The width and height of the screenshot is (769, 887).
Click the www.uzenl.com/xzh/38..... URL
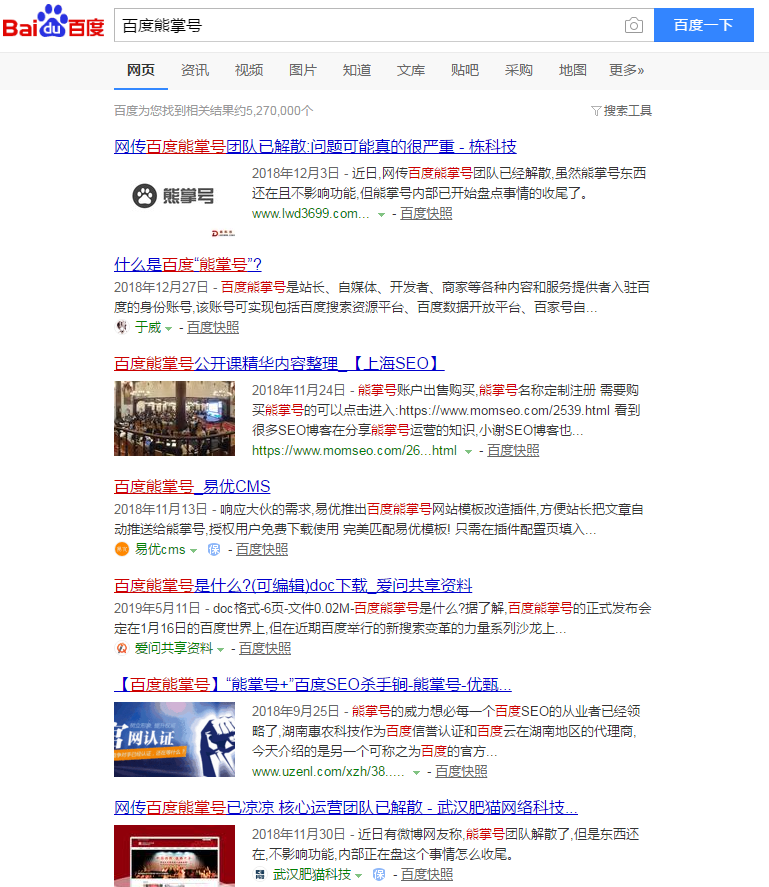(x=328, y=772)
